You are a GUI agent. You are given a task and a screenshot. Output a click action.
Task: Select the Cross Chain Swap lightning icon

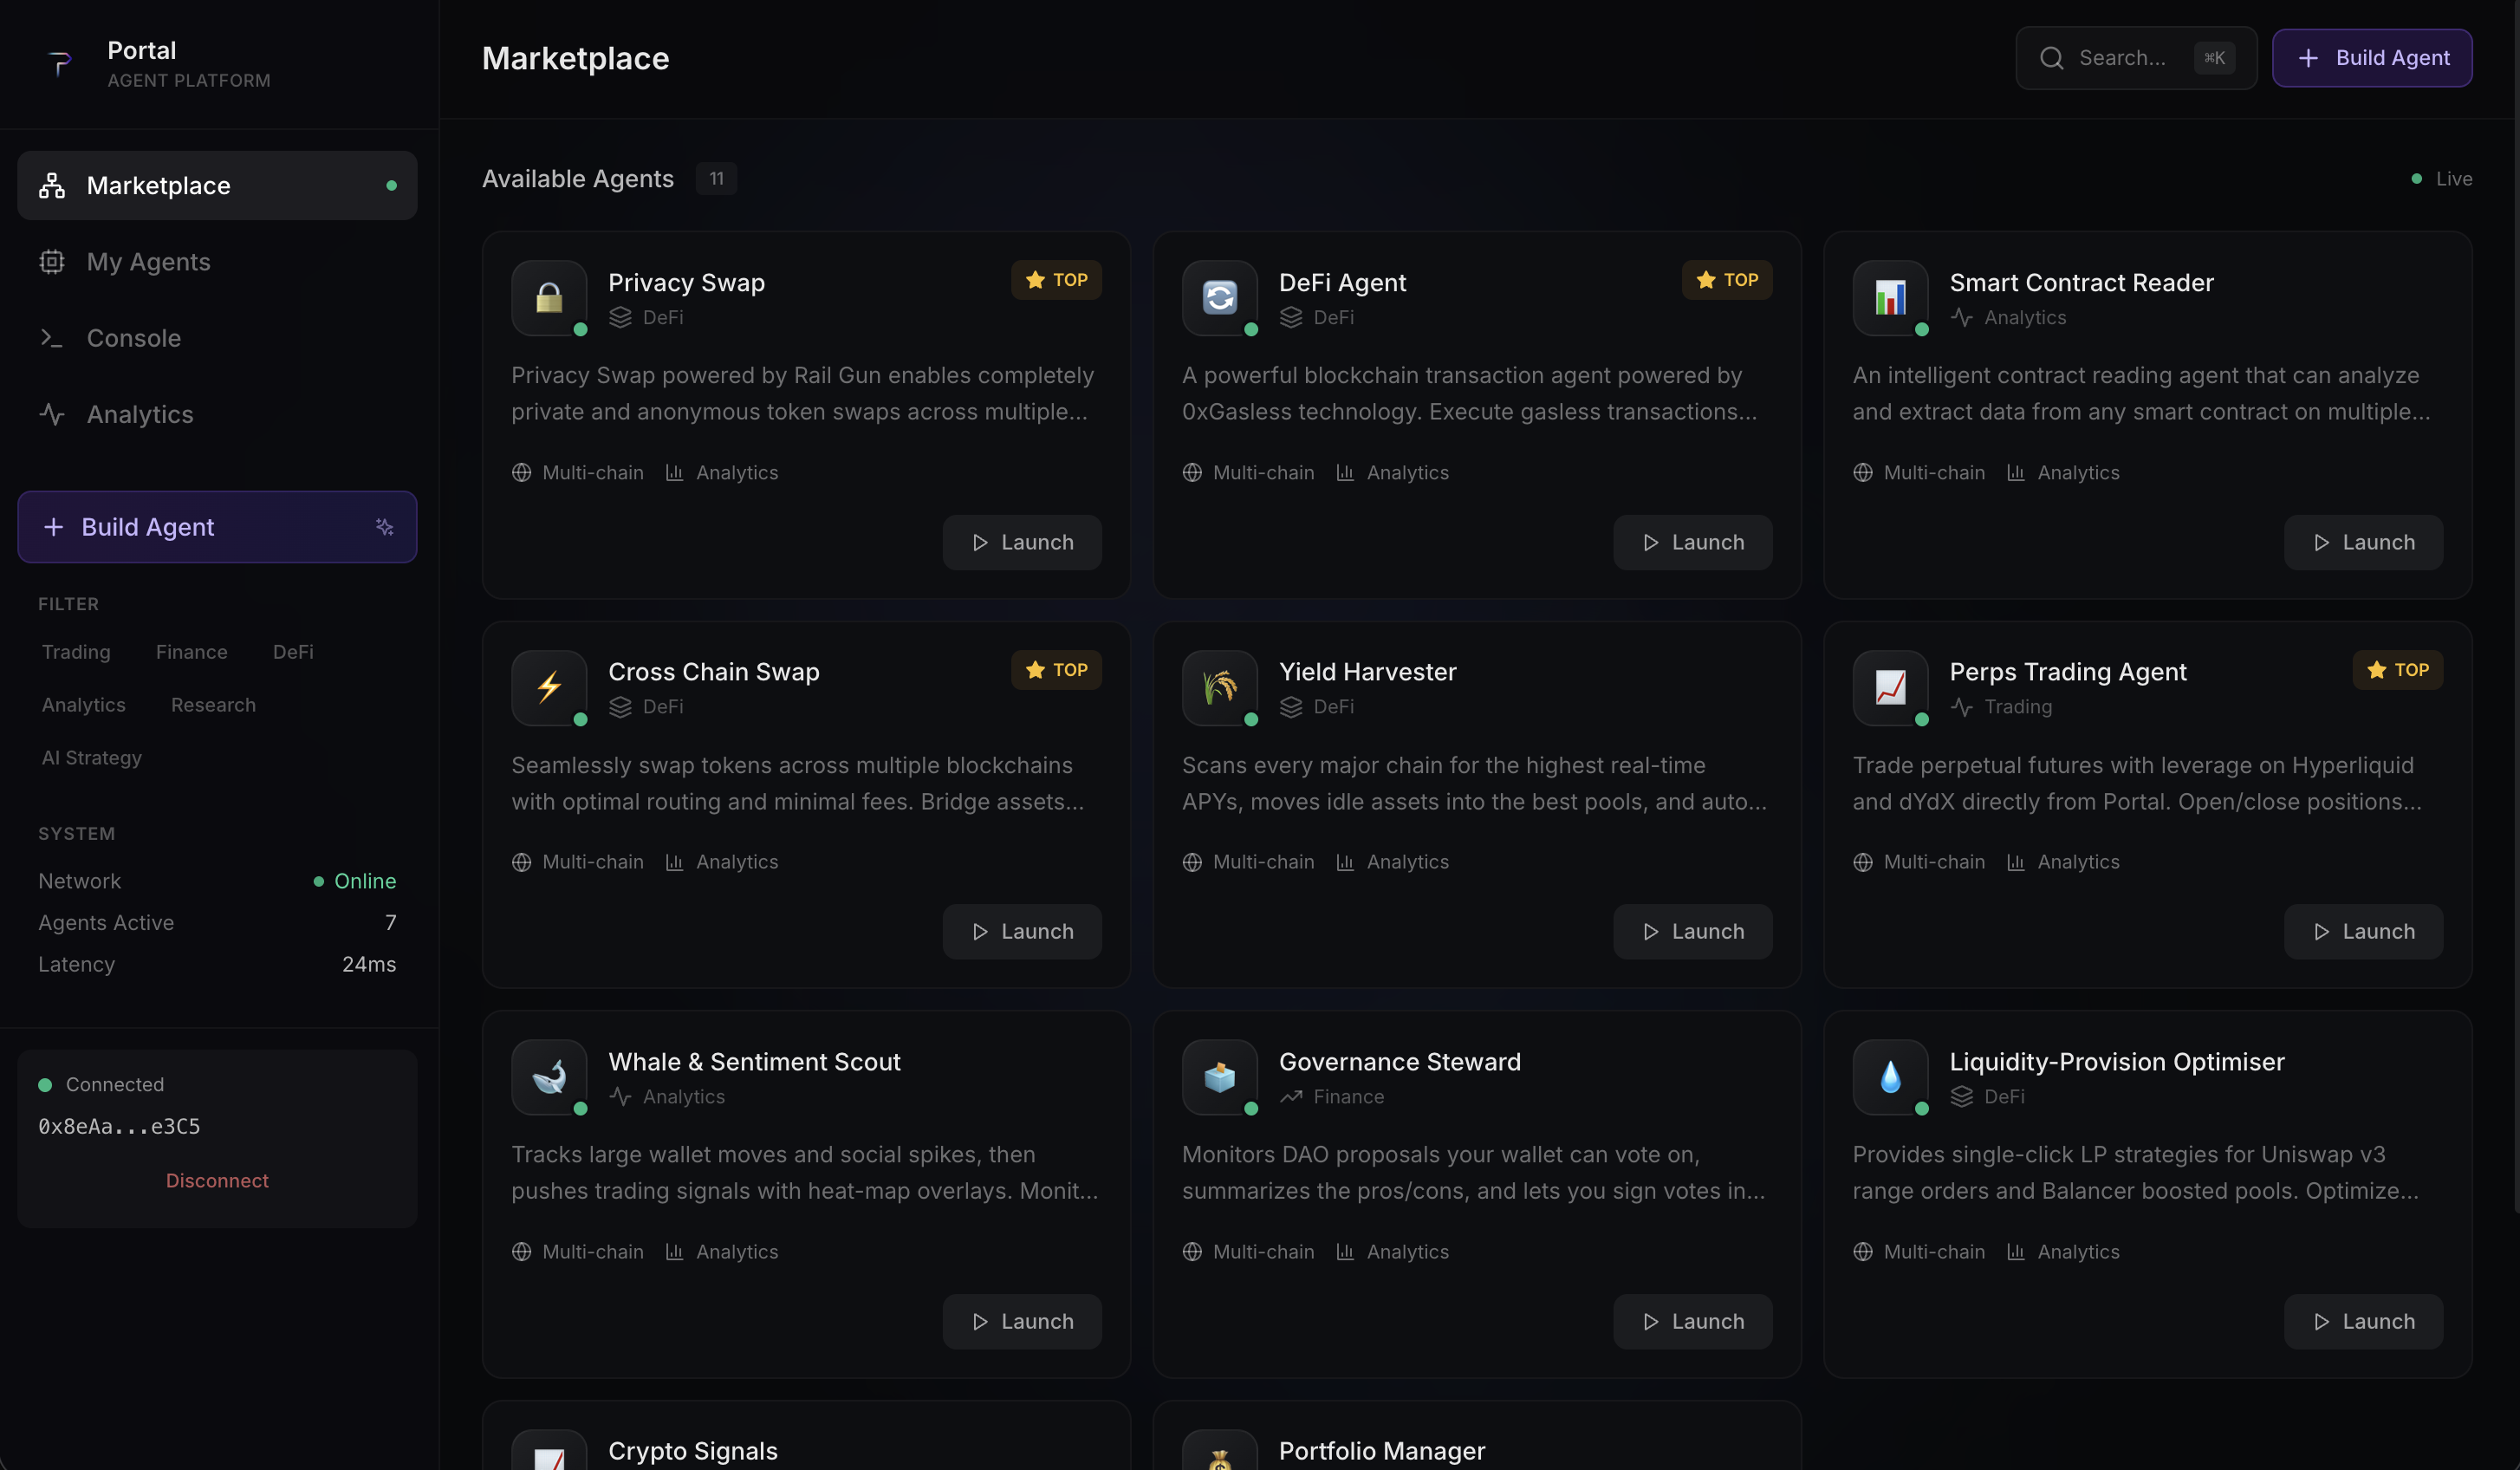pyautogui.click(x=548, y=688)
